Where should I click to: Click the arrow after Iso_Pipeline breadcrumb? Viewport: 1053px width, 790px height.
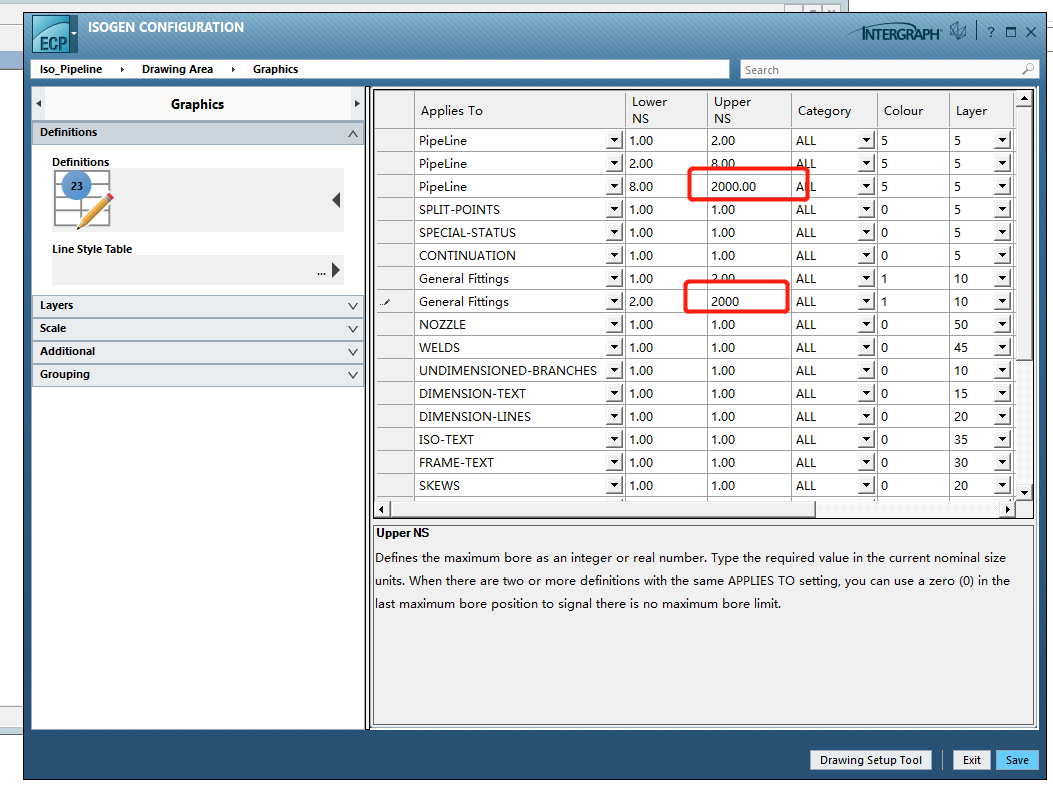click(x=122, y=69)
